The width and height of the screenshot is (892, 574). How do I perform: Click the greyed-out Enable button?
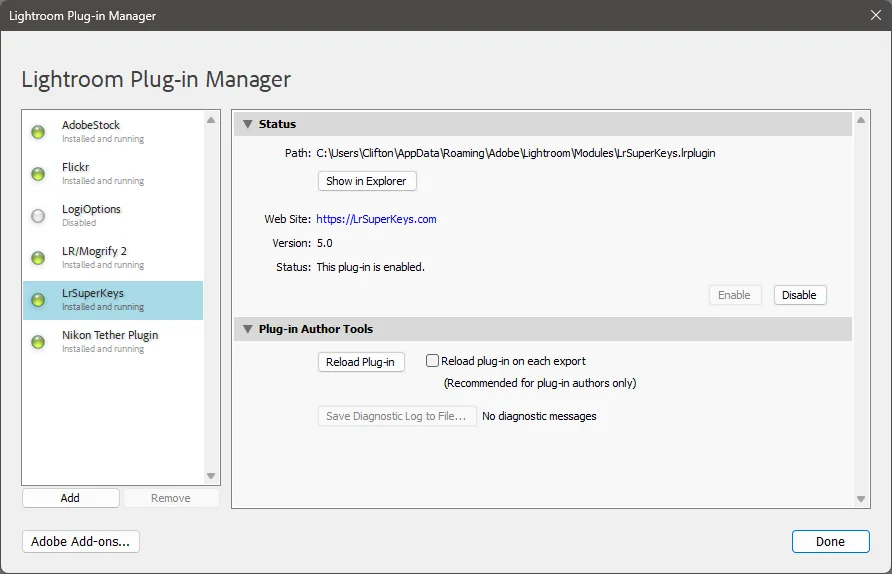734,295
